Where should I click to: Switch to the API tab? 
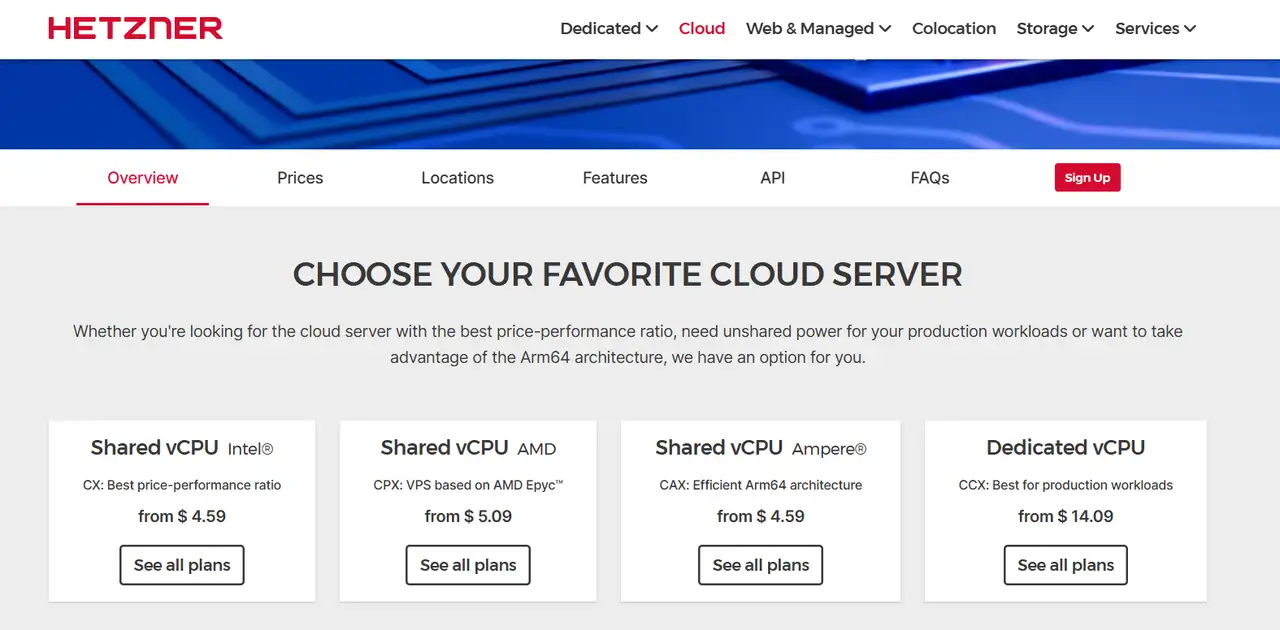pos(773,178)
